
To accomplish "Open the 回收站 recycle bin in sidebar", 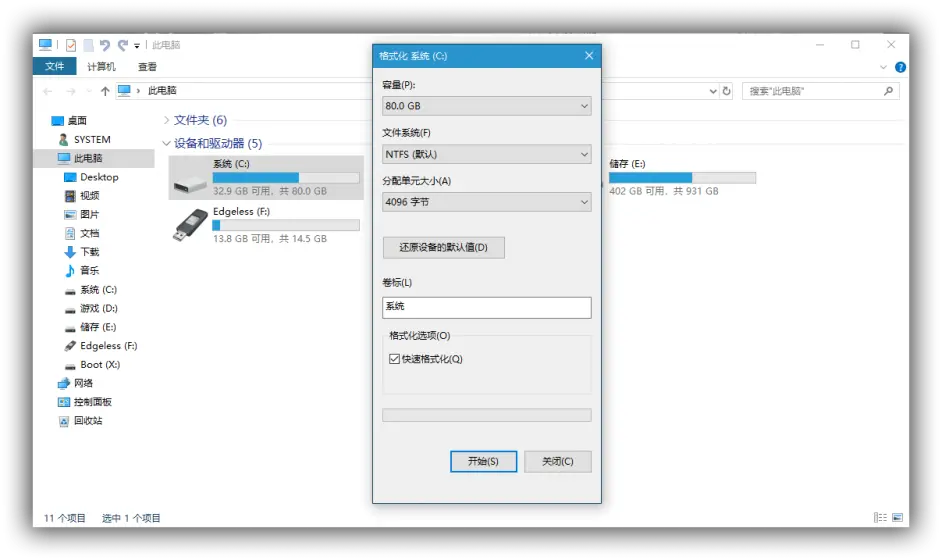I will pyautogui.click(x=88, y=421).
